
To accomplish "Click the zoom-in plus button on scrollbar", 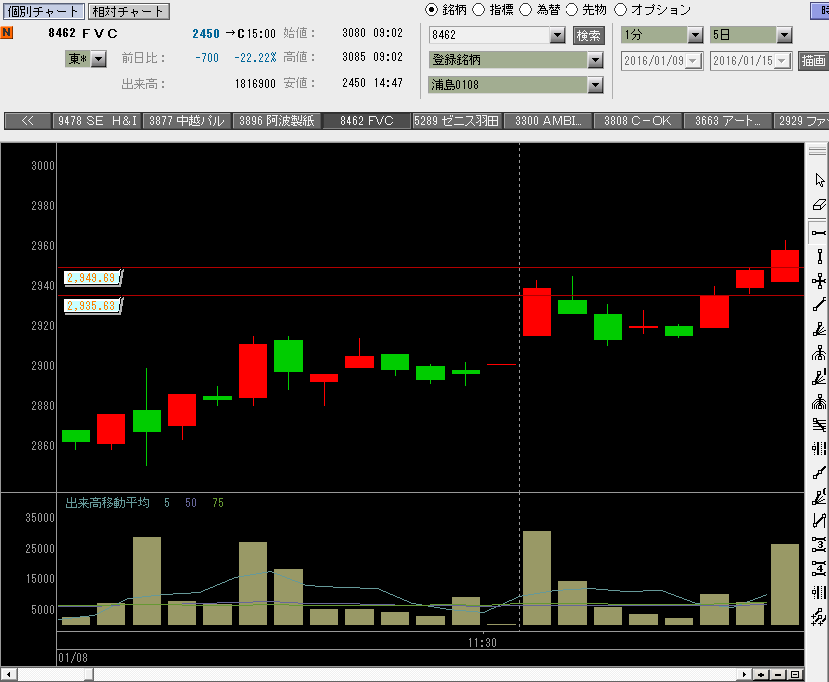I will pyautogui.click(x=761, y=675).
